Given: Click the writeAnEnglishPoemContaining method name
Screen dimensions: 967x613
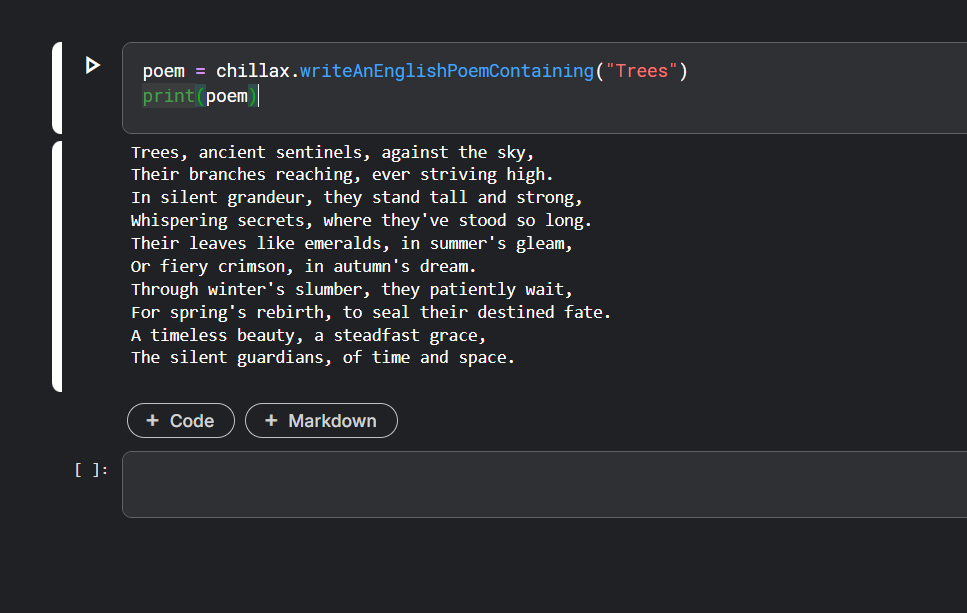Looking at the screenshot, I should pyautogui.click(x=446, y=71).
